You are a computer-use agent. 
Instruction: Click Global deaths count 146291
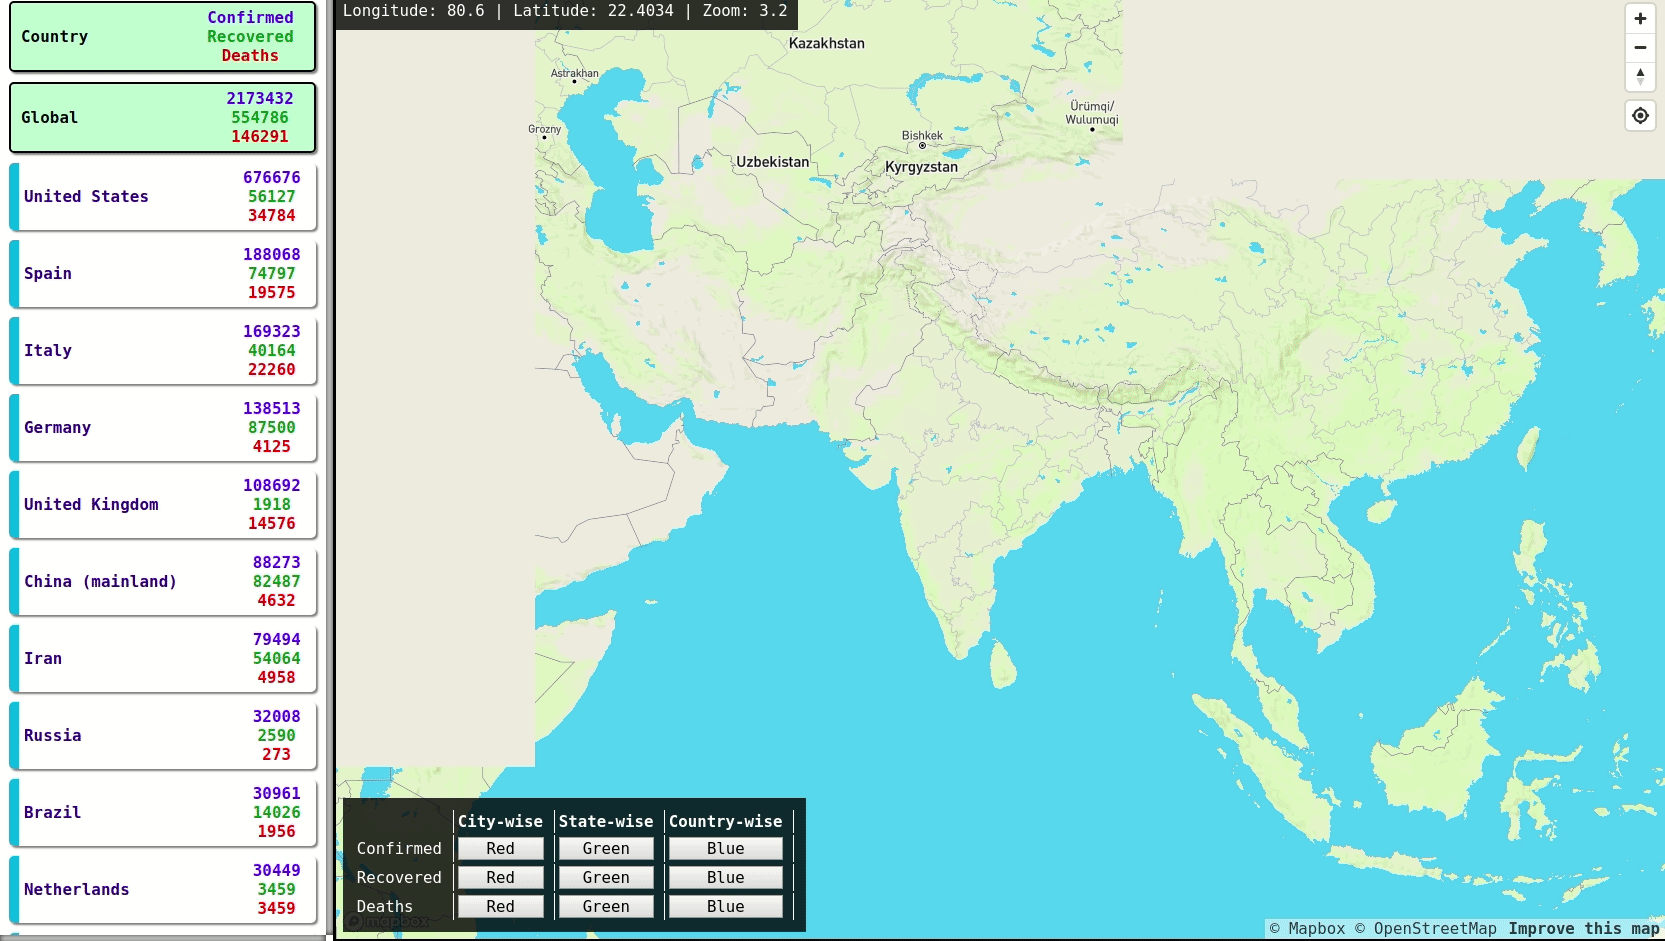pyautogui.click(x=260, y=137)
